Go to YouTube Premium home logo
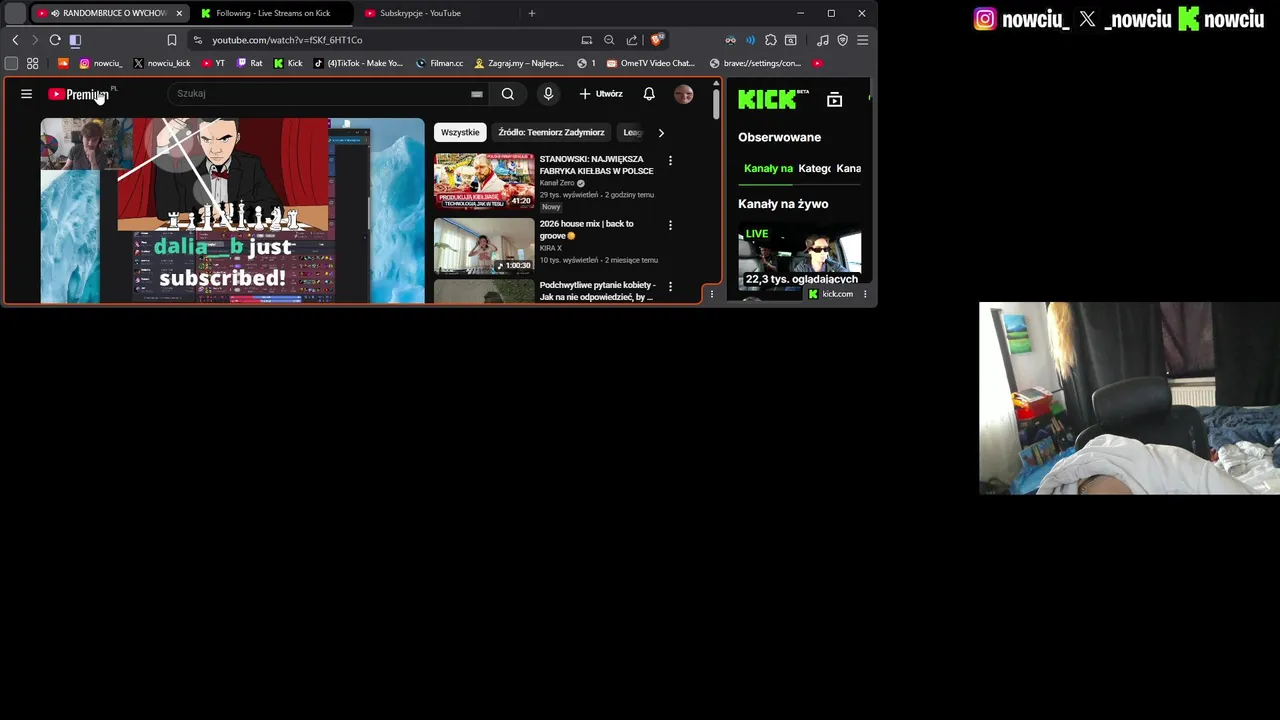 point(78,94)
